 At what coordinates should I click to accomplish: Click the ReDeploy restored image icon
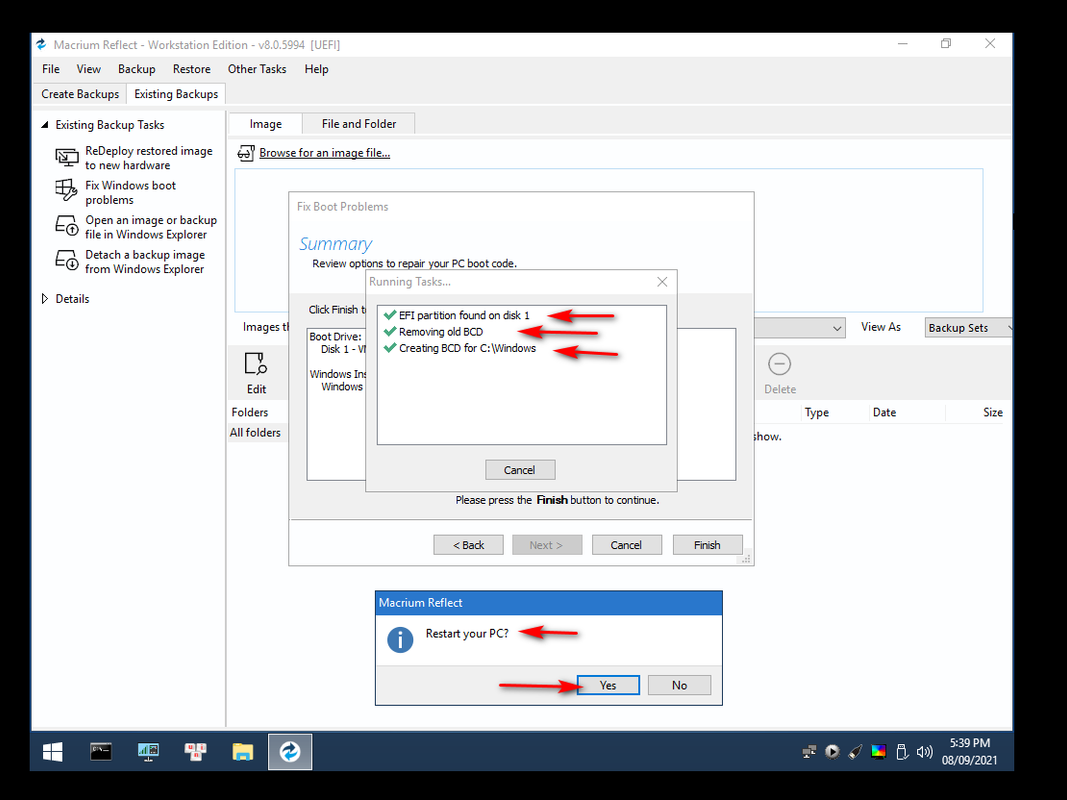tap(67, 158)
